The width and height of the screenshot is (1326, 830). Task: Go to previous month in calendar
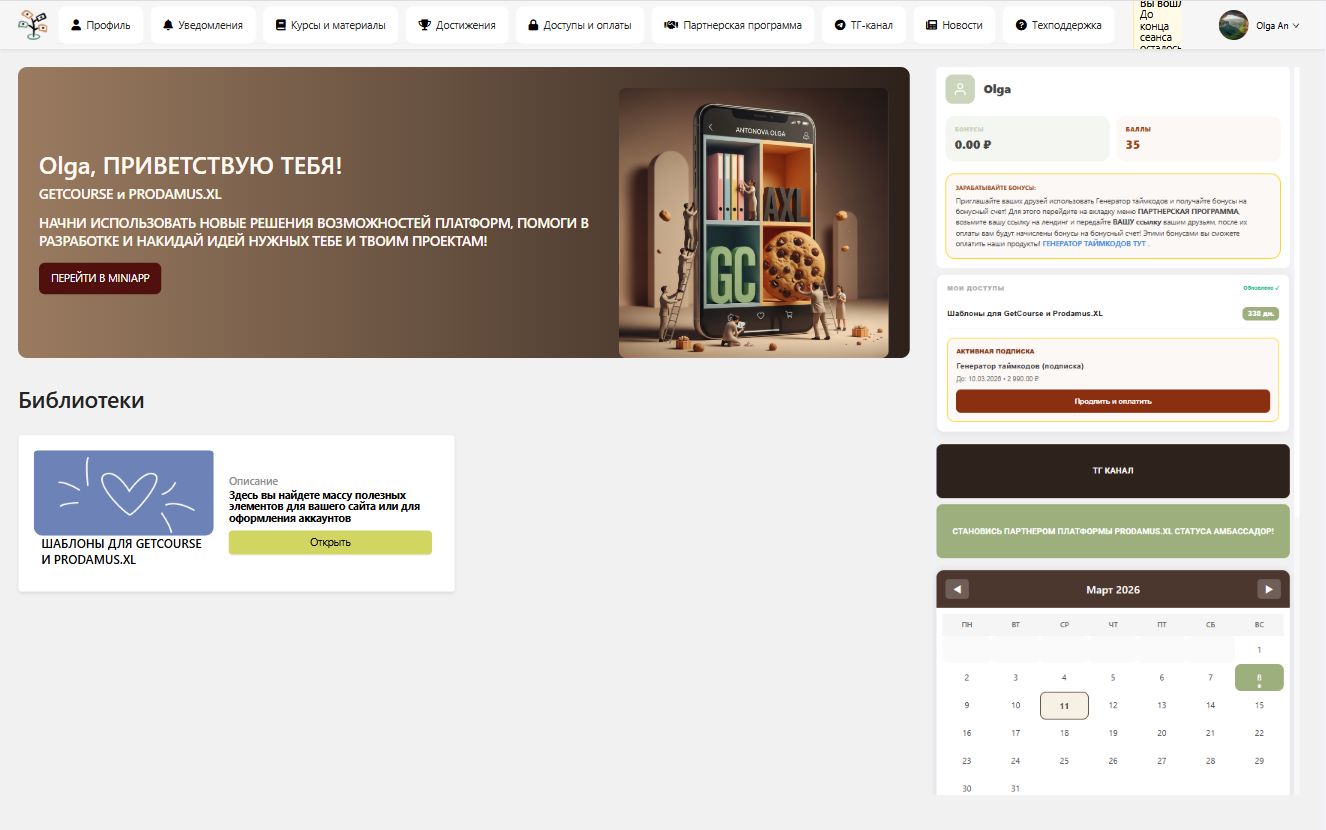click(x=957, y=589)
